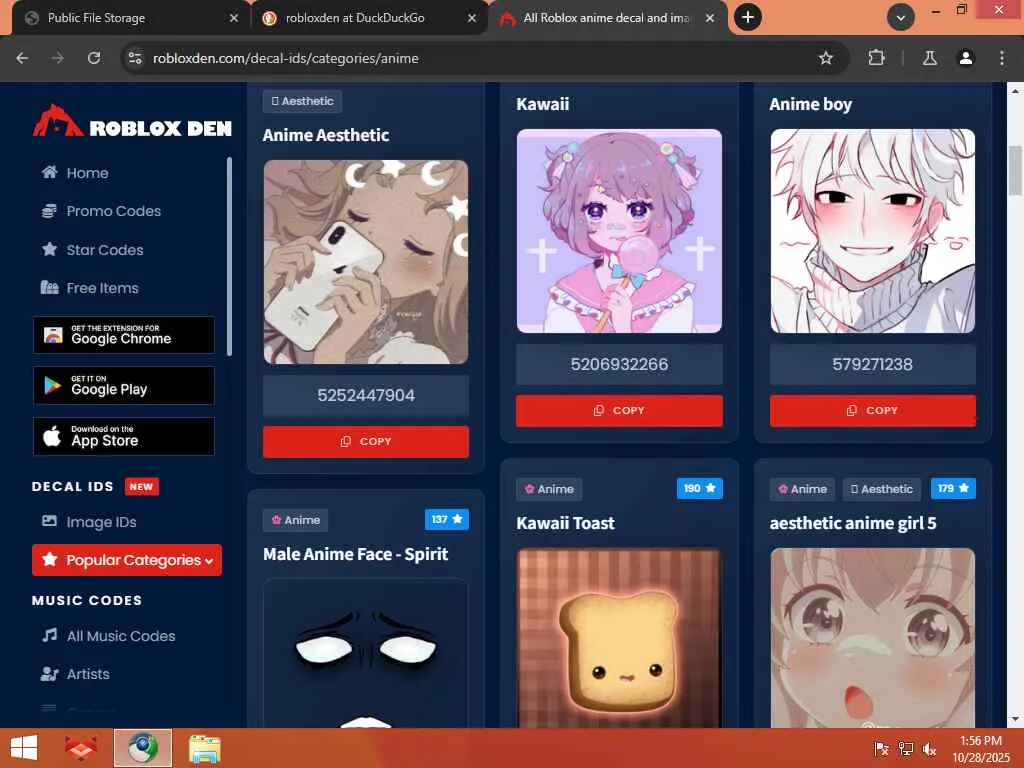Click Anime tag on Male Anime Face card
Viewport: 1024px width, 768px height.
pos(295,520)
